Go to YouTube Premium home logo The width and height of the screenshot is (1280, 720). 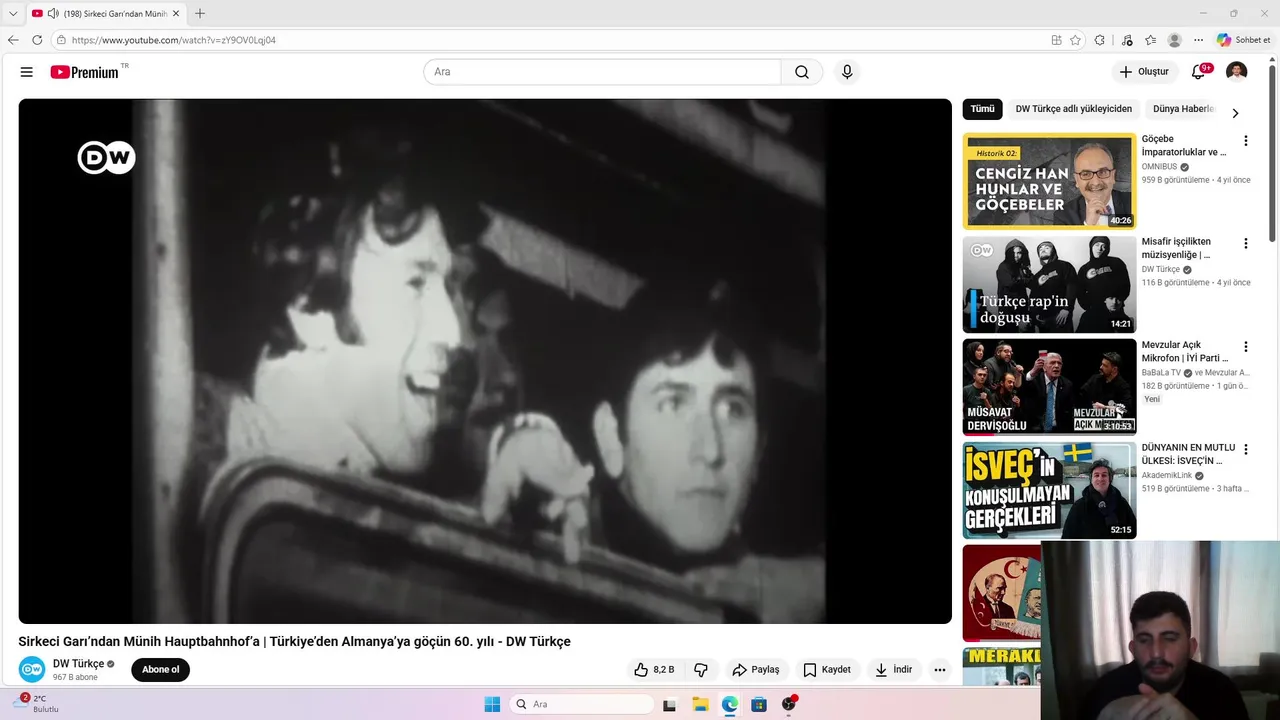click(x=85, y=72)
